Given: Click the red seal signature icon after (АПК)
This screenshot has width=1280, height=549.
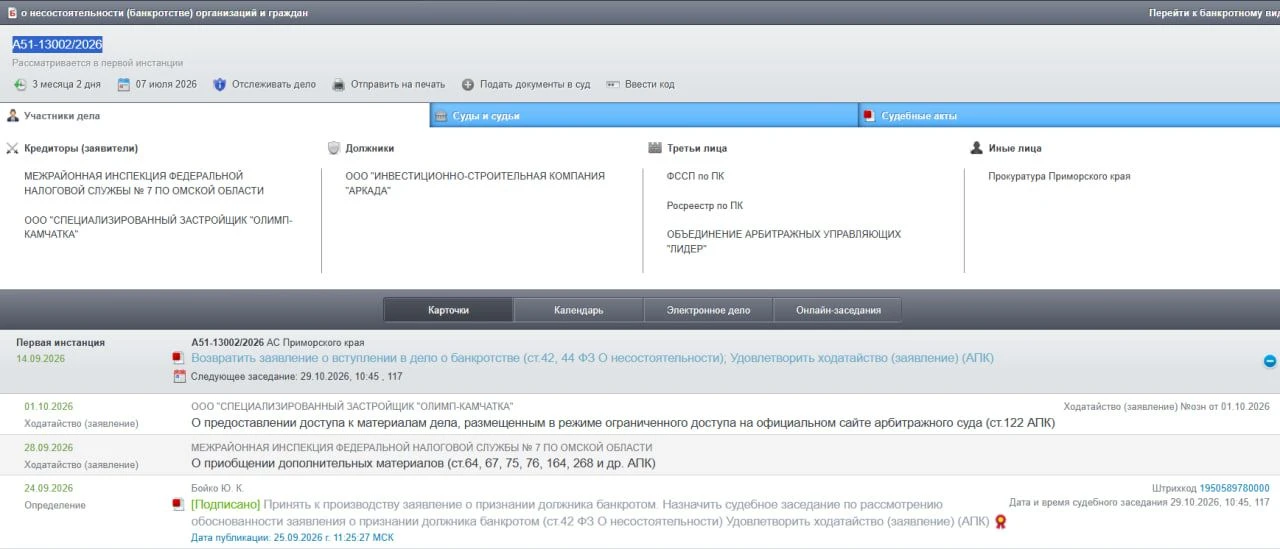Looking at the screenshot, I should coord(1000,521).
